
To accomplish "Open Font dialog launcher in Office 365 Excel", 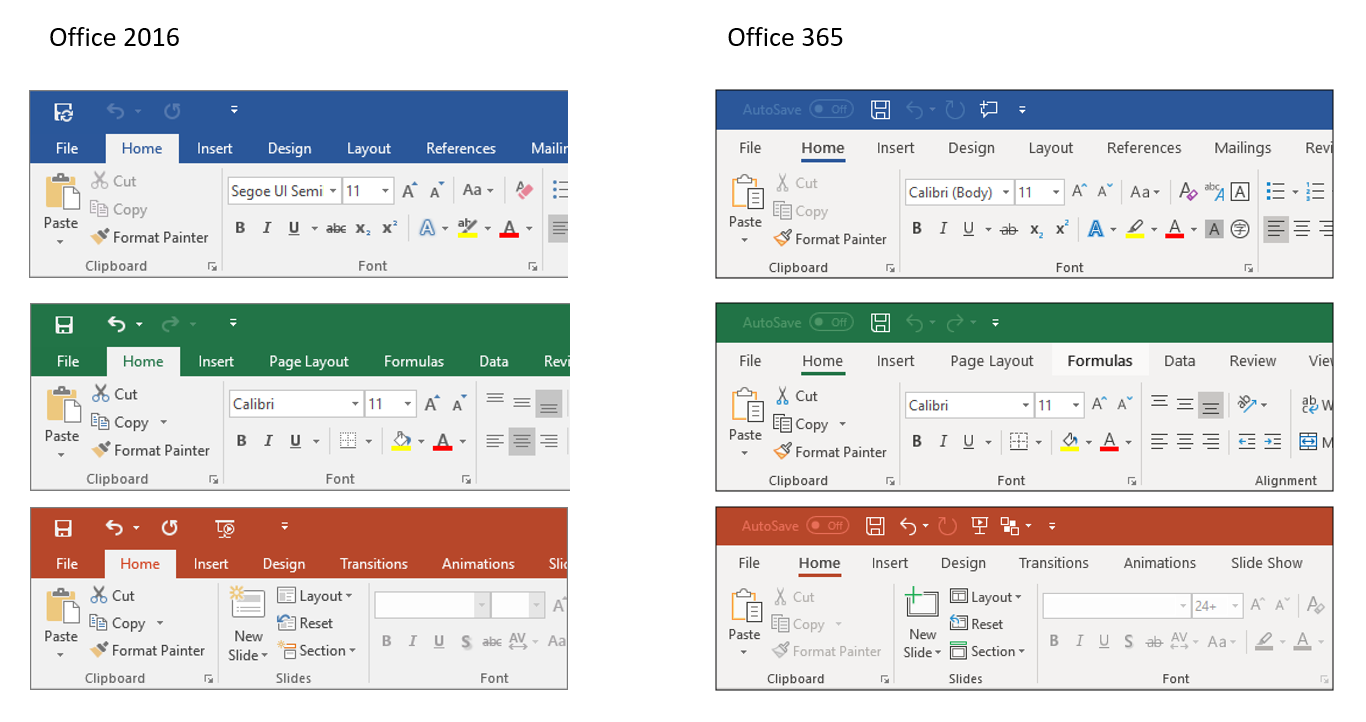I will point(1132,481).
